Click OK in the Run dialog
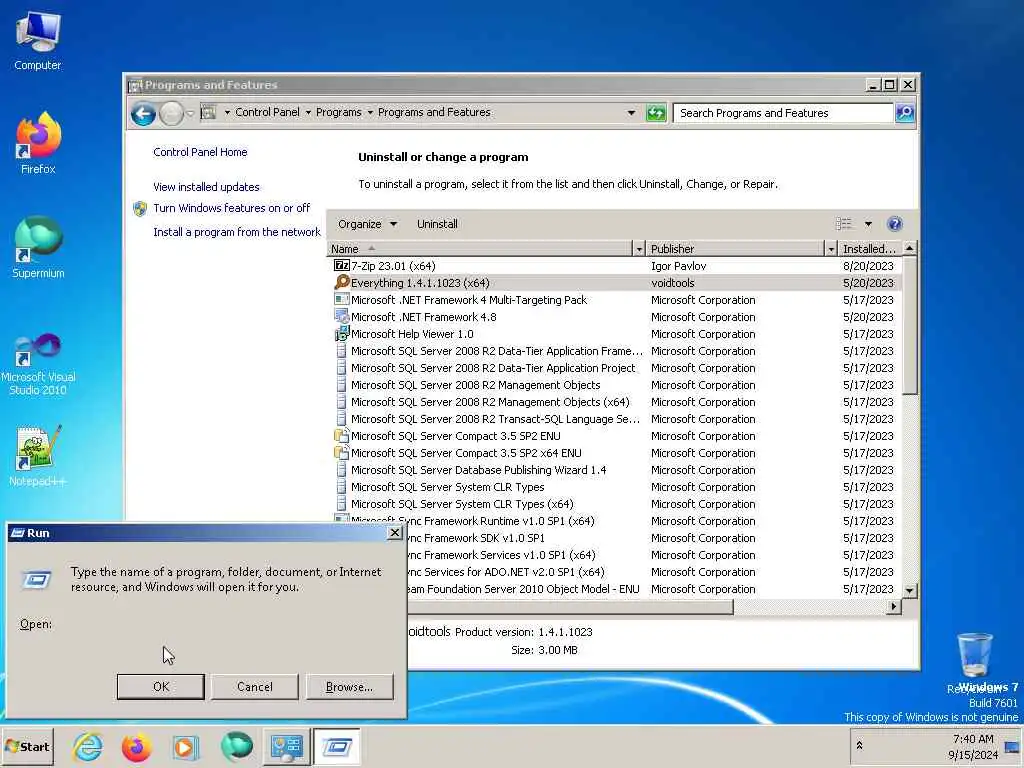The width and height of the screenshot is (1024, 768). 161,686
